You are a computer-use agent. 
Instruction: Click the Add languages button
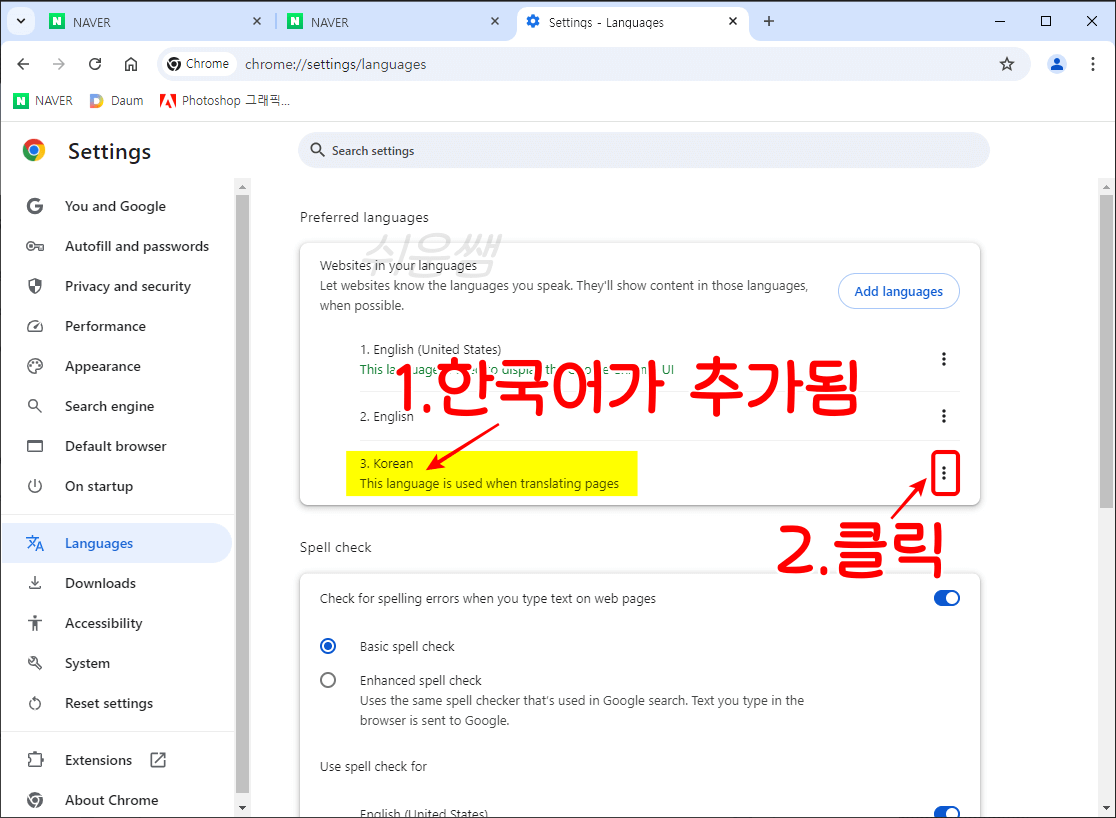897,290
